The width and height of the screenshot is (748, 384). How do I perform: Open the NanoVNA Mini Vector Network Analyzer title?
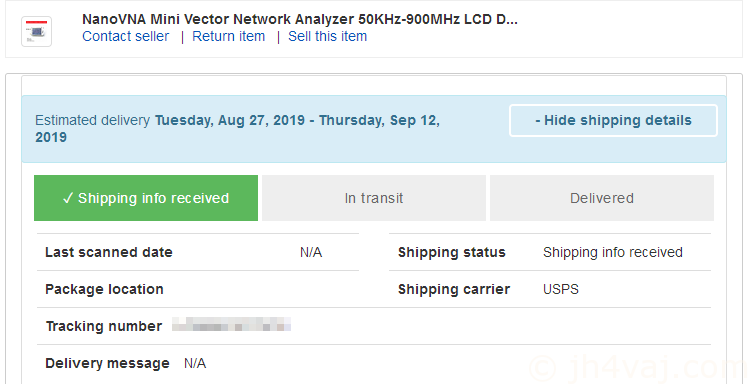[x=300, y=19]
